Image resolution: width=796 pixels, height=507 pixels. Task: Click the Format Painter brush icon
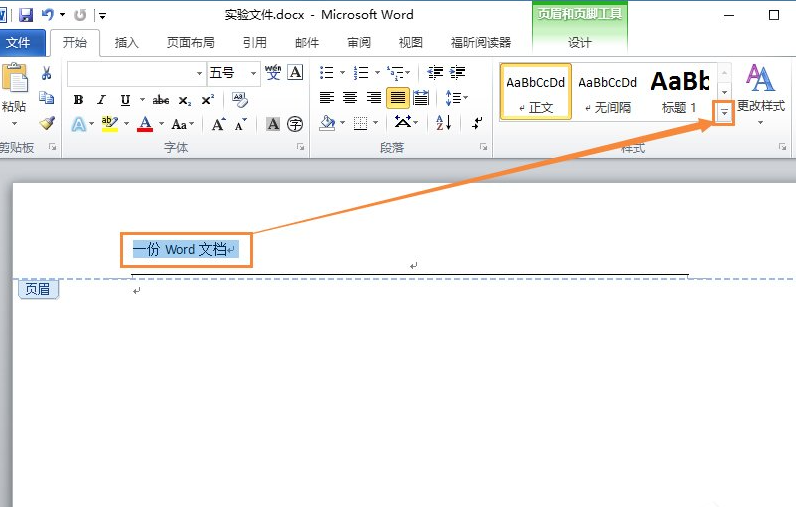point(46,123)
